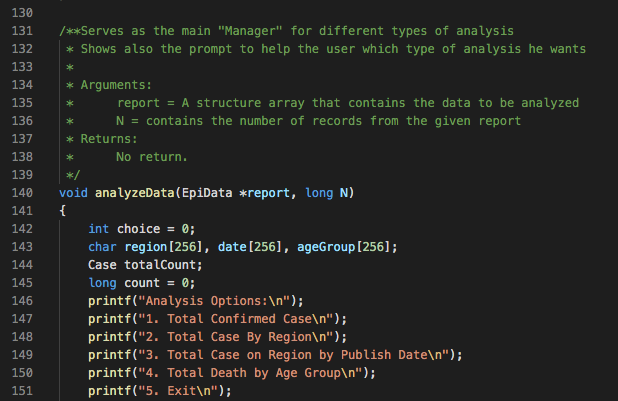The width and height of the screenshot is (618, 401).
Task: Click "3. Total Case on Region by Publish Date" string
Action: point(293,355)
